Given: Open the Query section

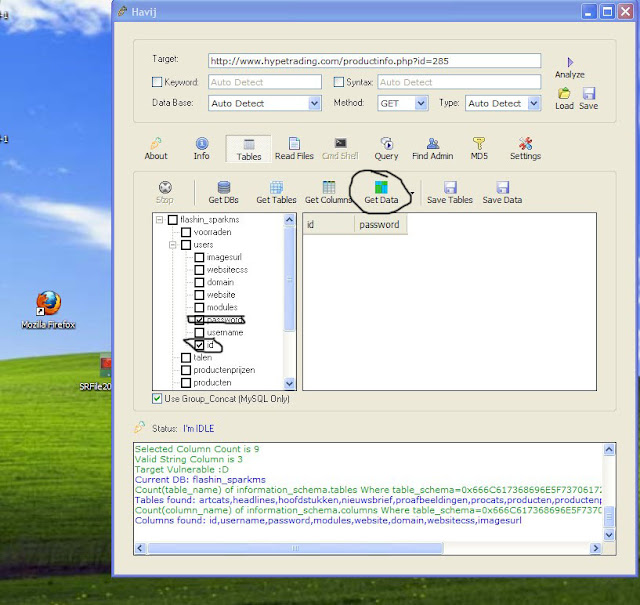Looking at the screenshot, I should [x=386, y=149].
